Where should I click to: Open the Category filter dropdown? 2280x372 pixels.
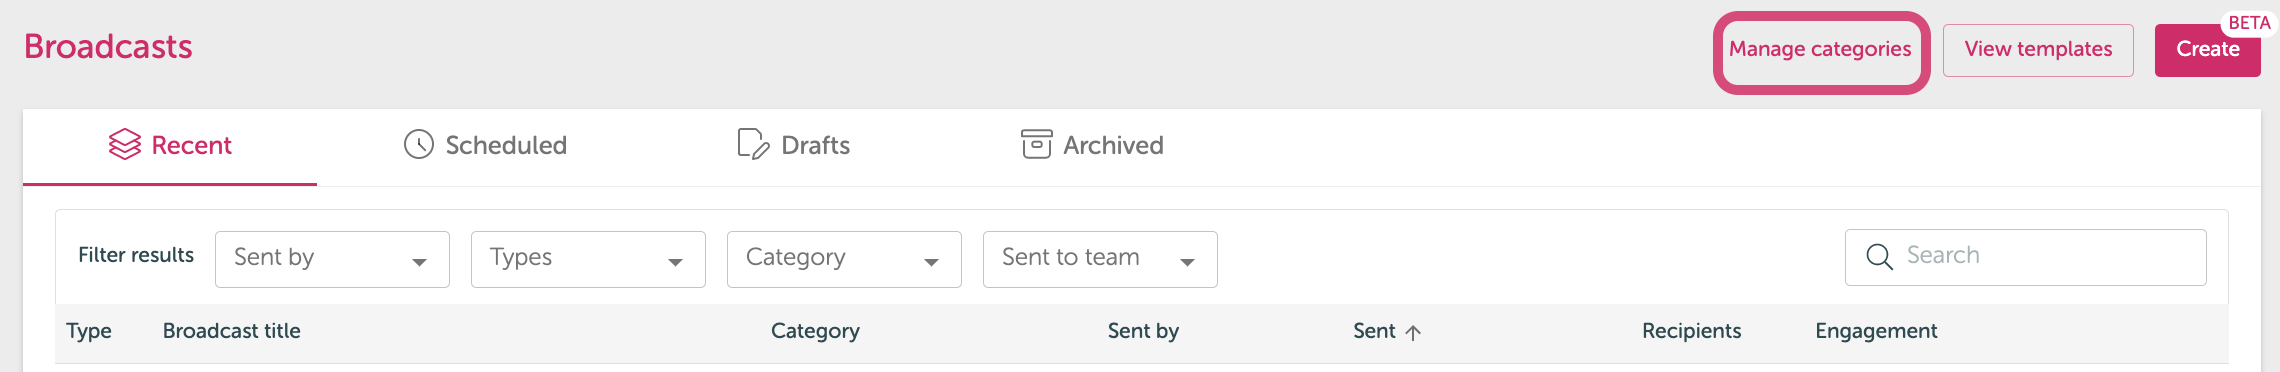point(844,259)
